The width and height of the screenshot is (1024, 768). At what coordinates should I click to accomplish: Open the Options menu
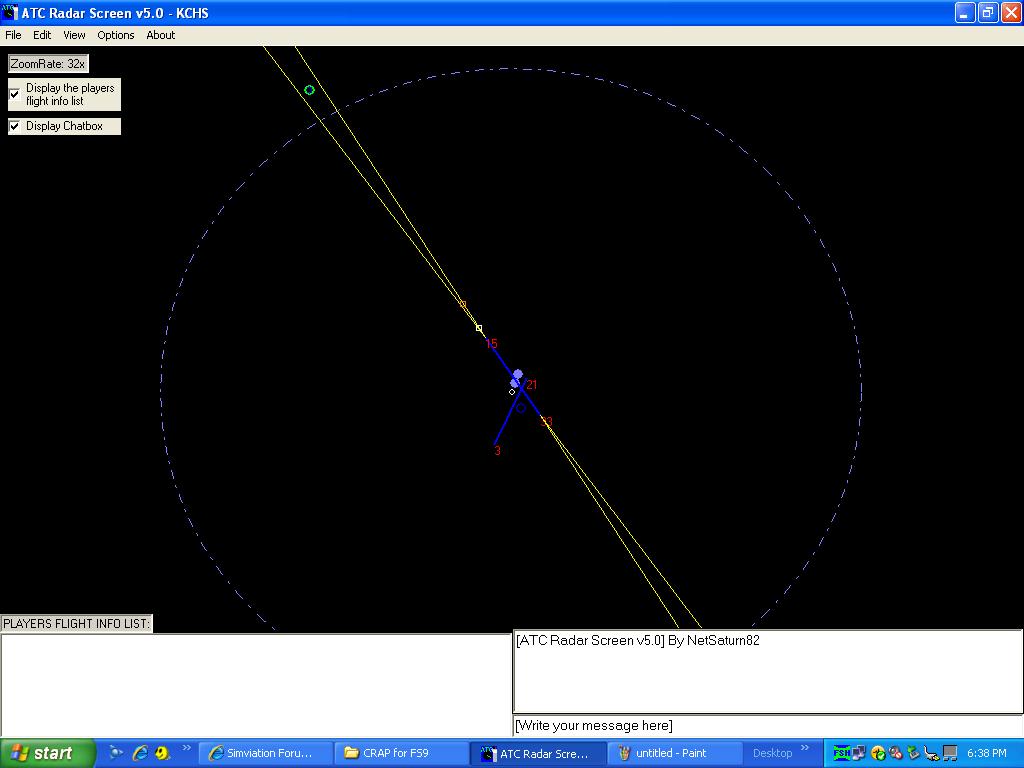[x=116, y=35]
